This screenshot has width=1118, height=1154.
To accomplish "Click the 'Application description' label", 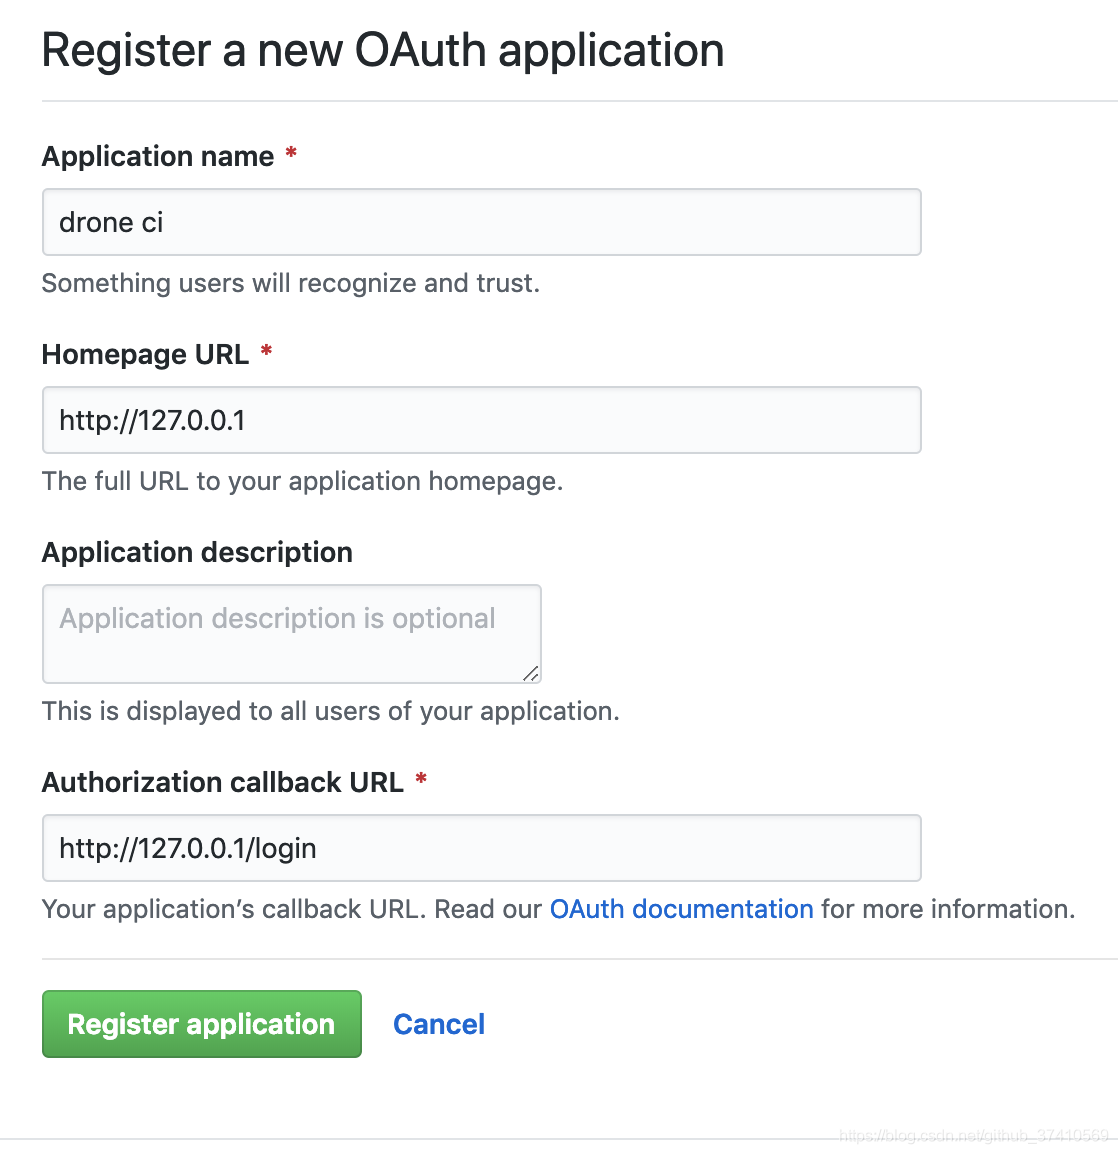I will [x=197, y=552].
